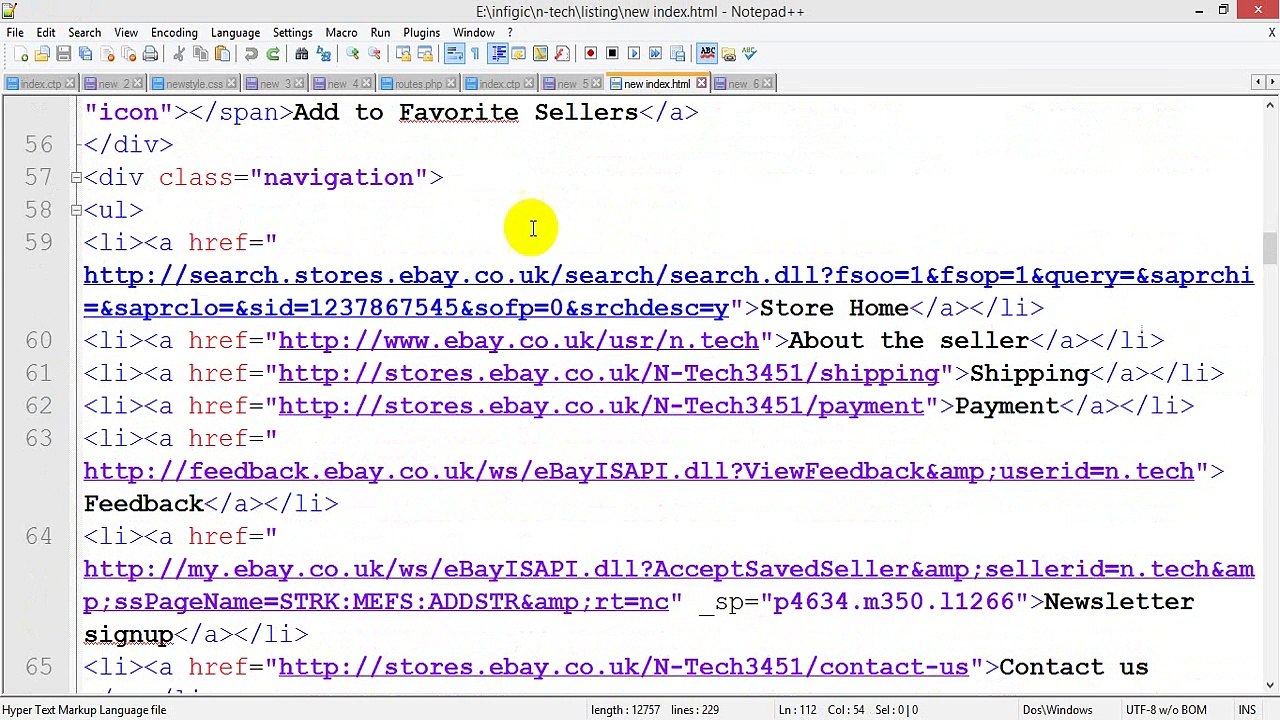Open Replace dialog toolbar icon
1280x720 pixels.
[323, 54]
